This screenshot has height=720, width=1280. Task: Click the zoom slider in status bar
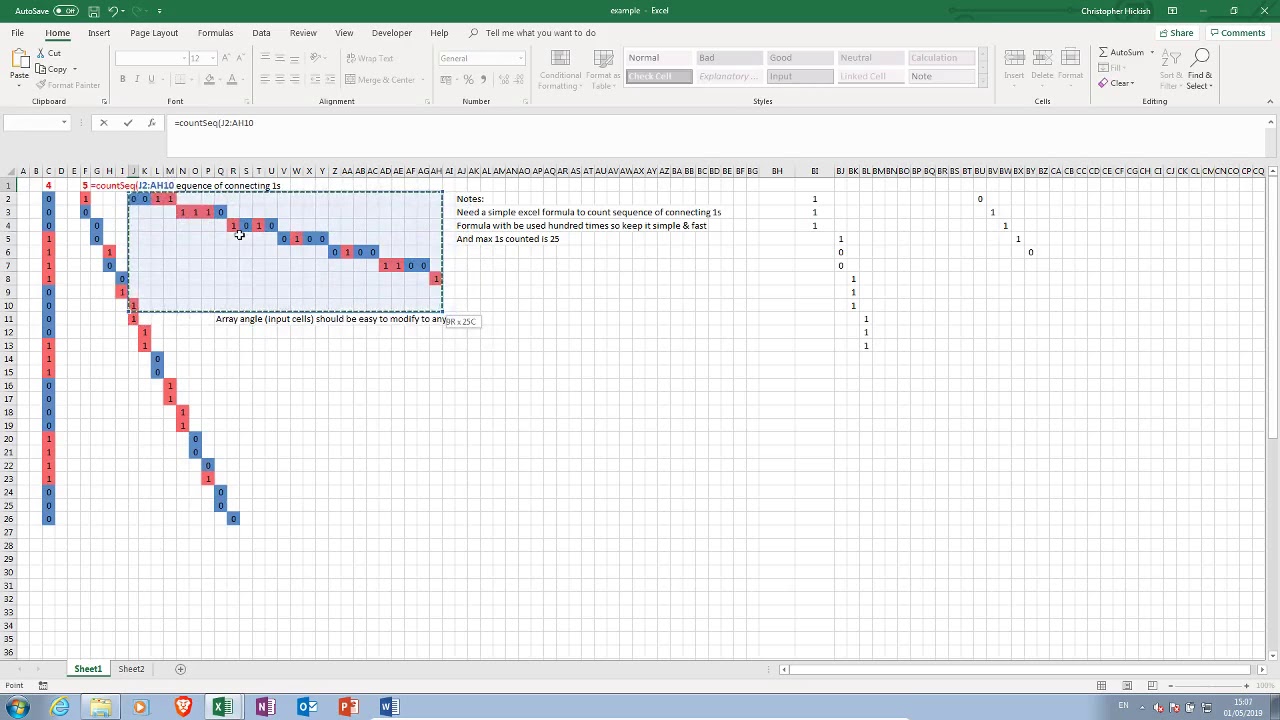1208,686
